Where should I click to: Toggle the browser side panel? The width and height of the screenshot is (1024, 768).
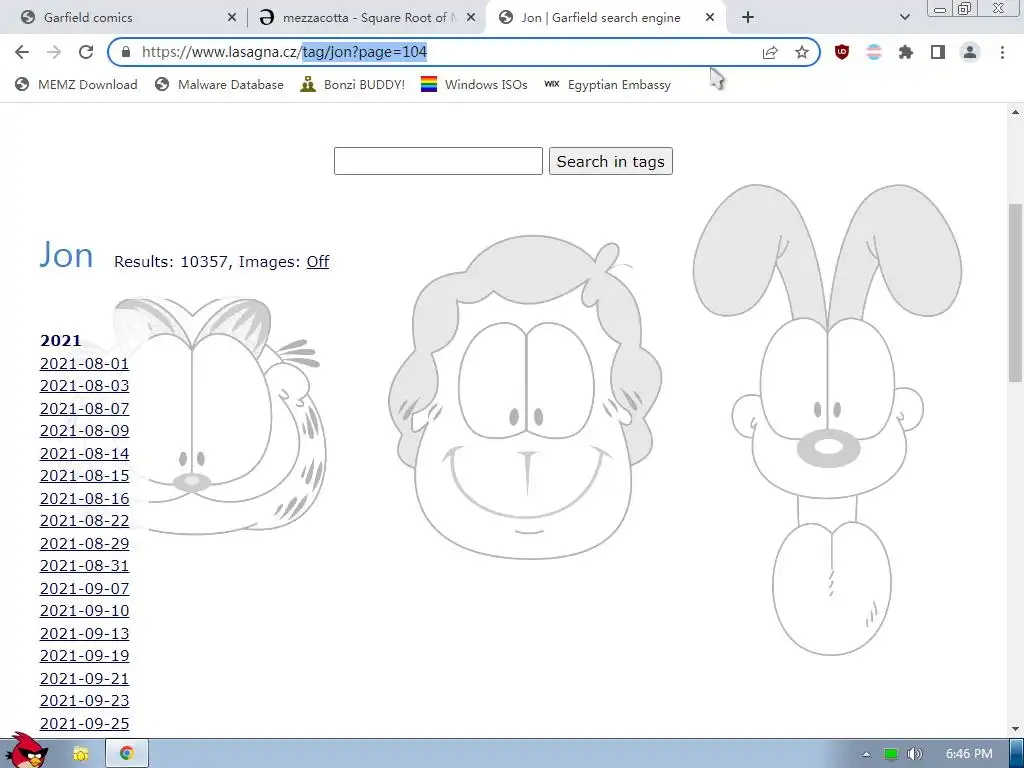938,52
